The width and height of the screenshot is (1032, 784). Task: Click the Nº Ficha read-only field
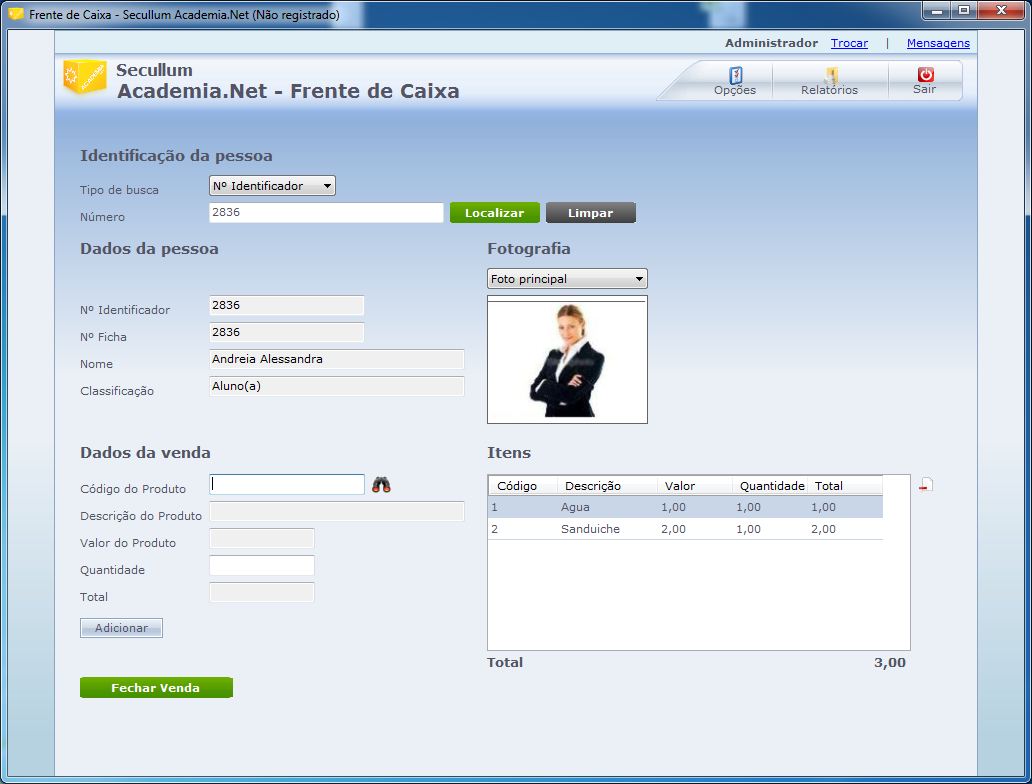tap(286, 332)
